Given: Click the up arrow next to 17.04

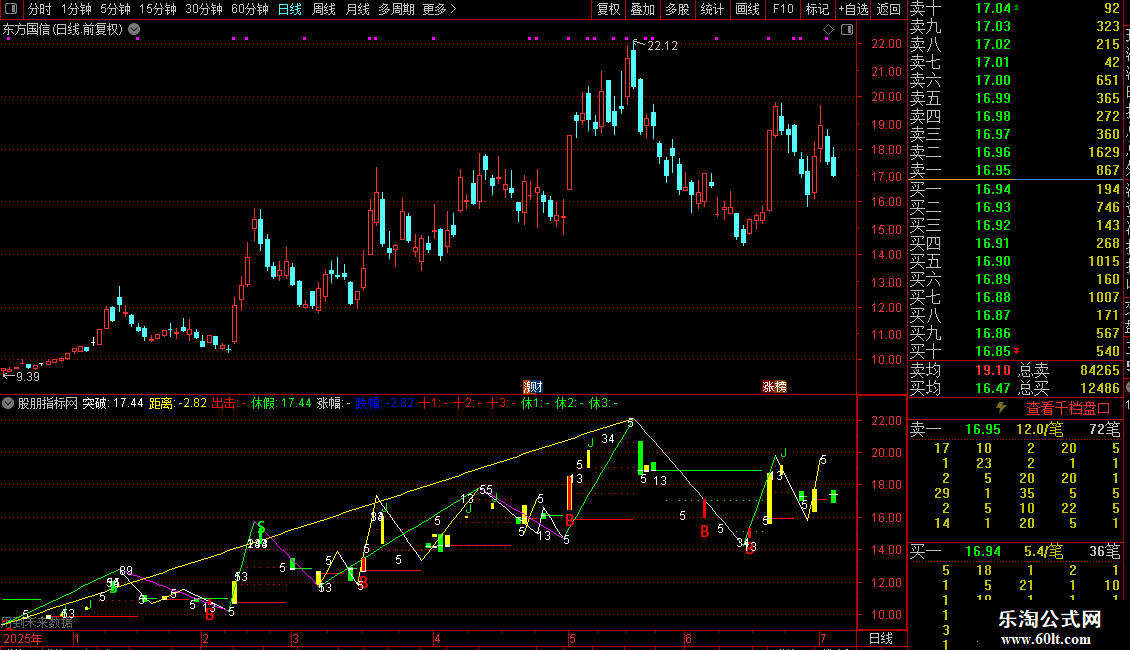Looking at the screenshot, I should (x=1016, y=7).
